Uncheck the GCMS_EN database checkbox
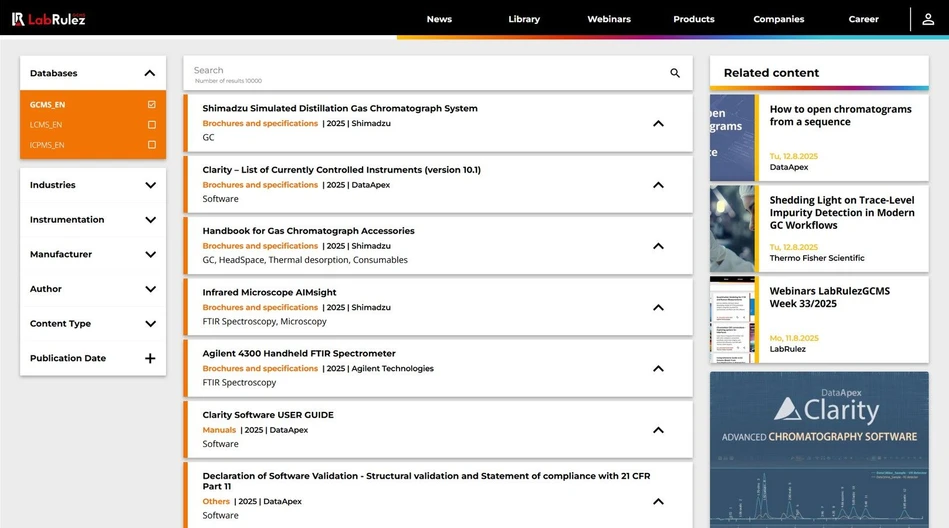Image resolution: width=949 pixels, height=528 pixels. pyautogui.click(x=152, y=105)
